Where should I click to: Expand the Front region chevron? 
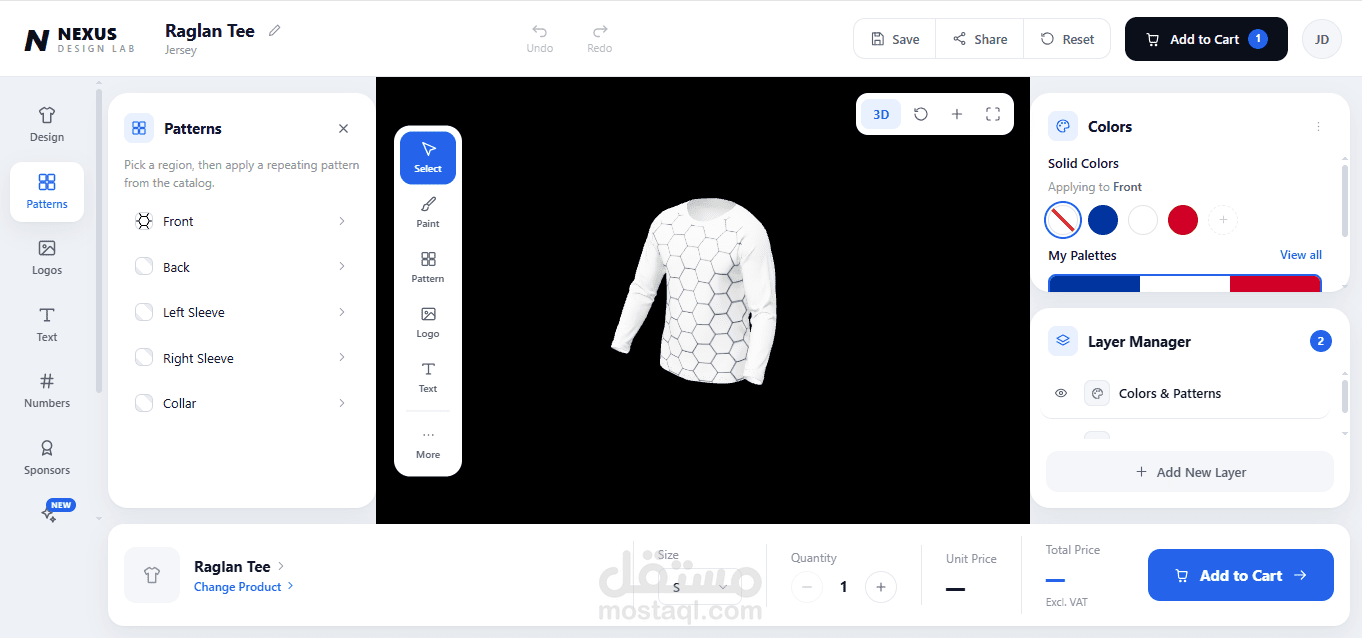pyautogui.click(x=342, y=221)
